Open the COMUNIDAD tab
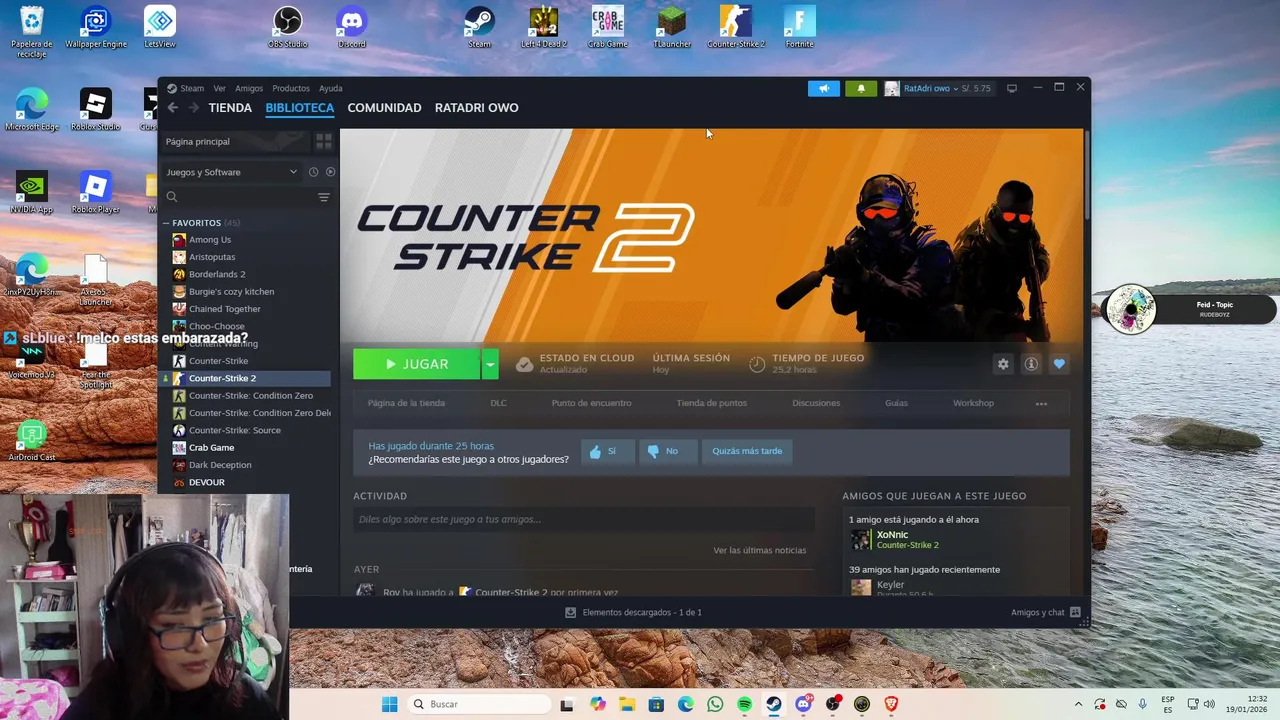The height and width of the screenshot is (720, 1280). [x=384, y=108]
